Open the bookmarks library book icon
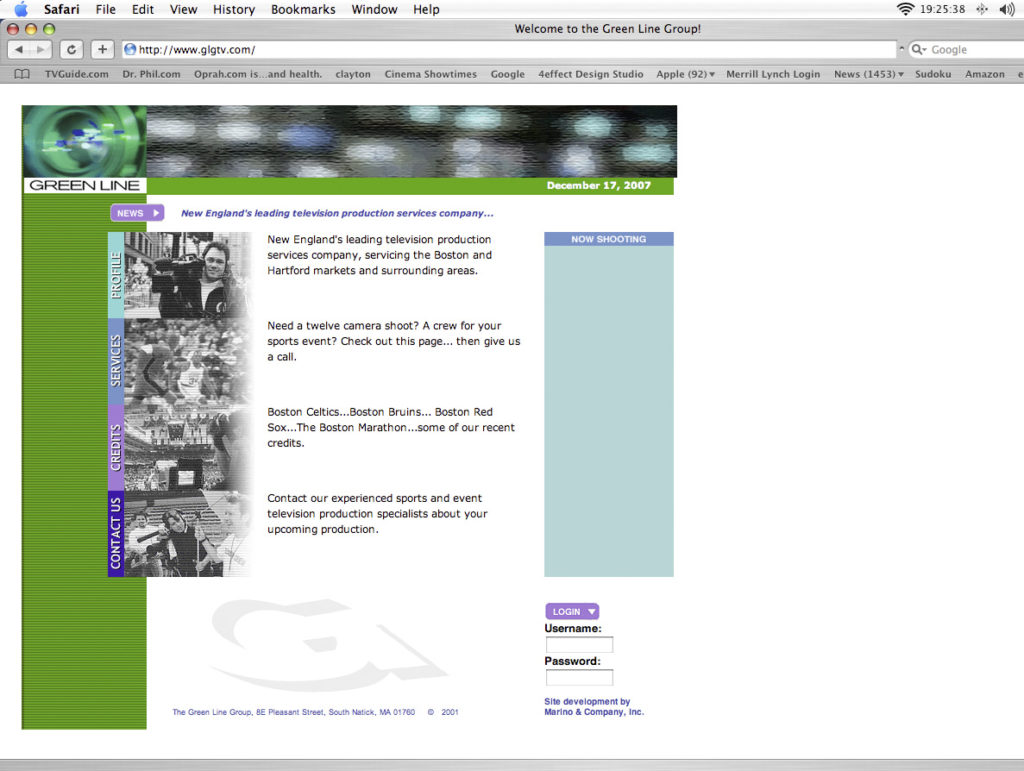 tap(22, 74)
